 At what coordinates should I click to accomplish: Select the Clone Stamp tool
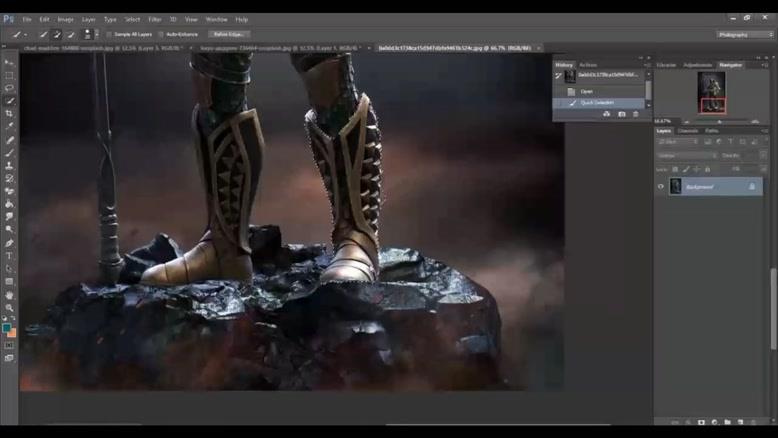click(x=9, y=166)
